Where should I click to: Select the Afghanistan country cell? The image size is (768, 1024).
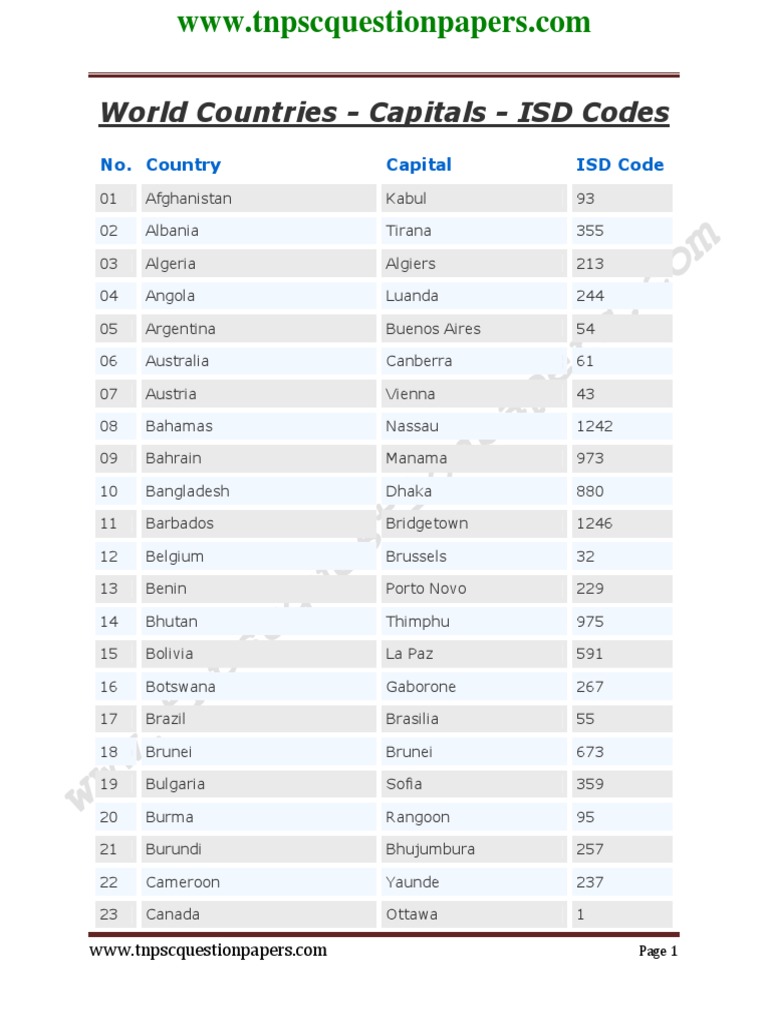189,198
